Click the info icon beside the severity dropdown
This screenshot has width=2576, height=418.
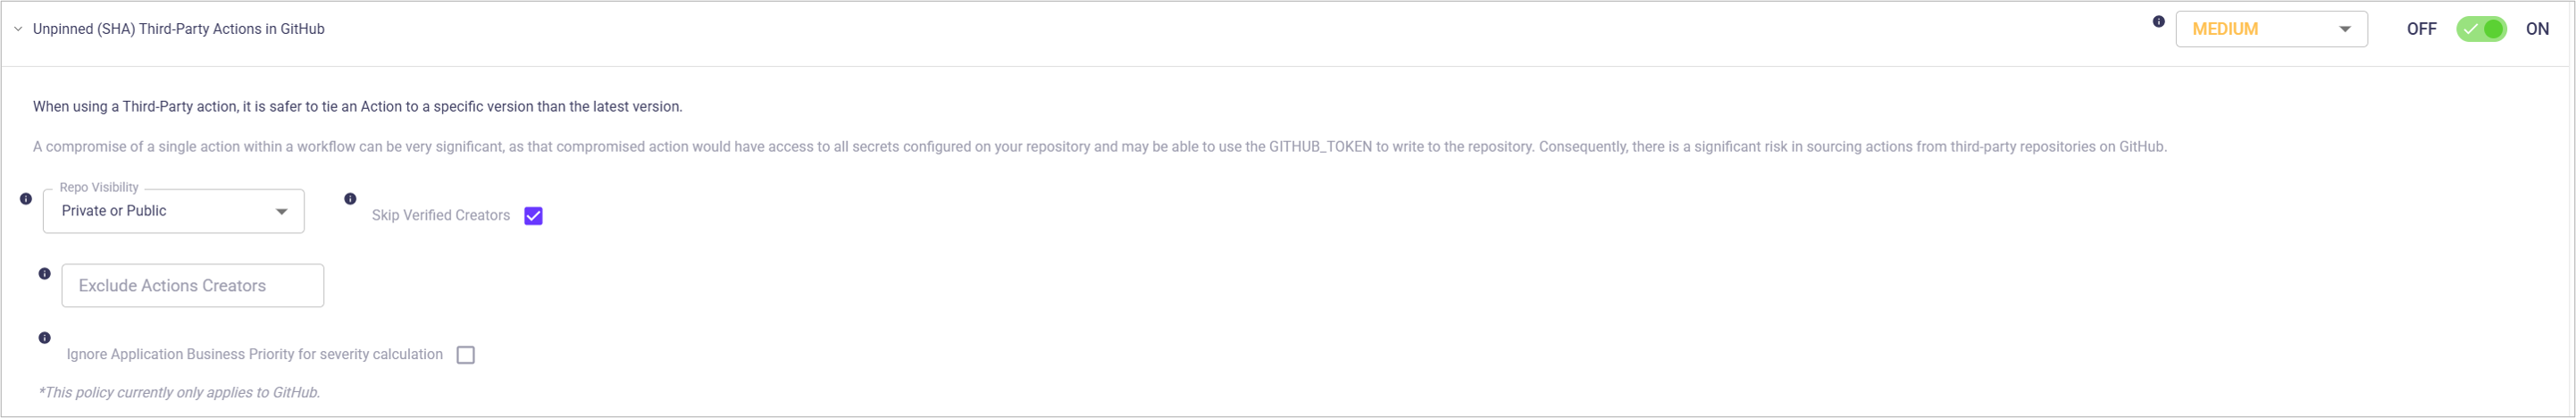pos(2159,22)
